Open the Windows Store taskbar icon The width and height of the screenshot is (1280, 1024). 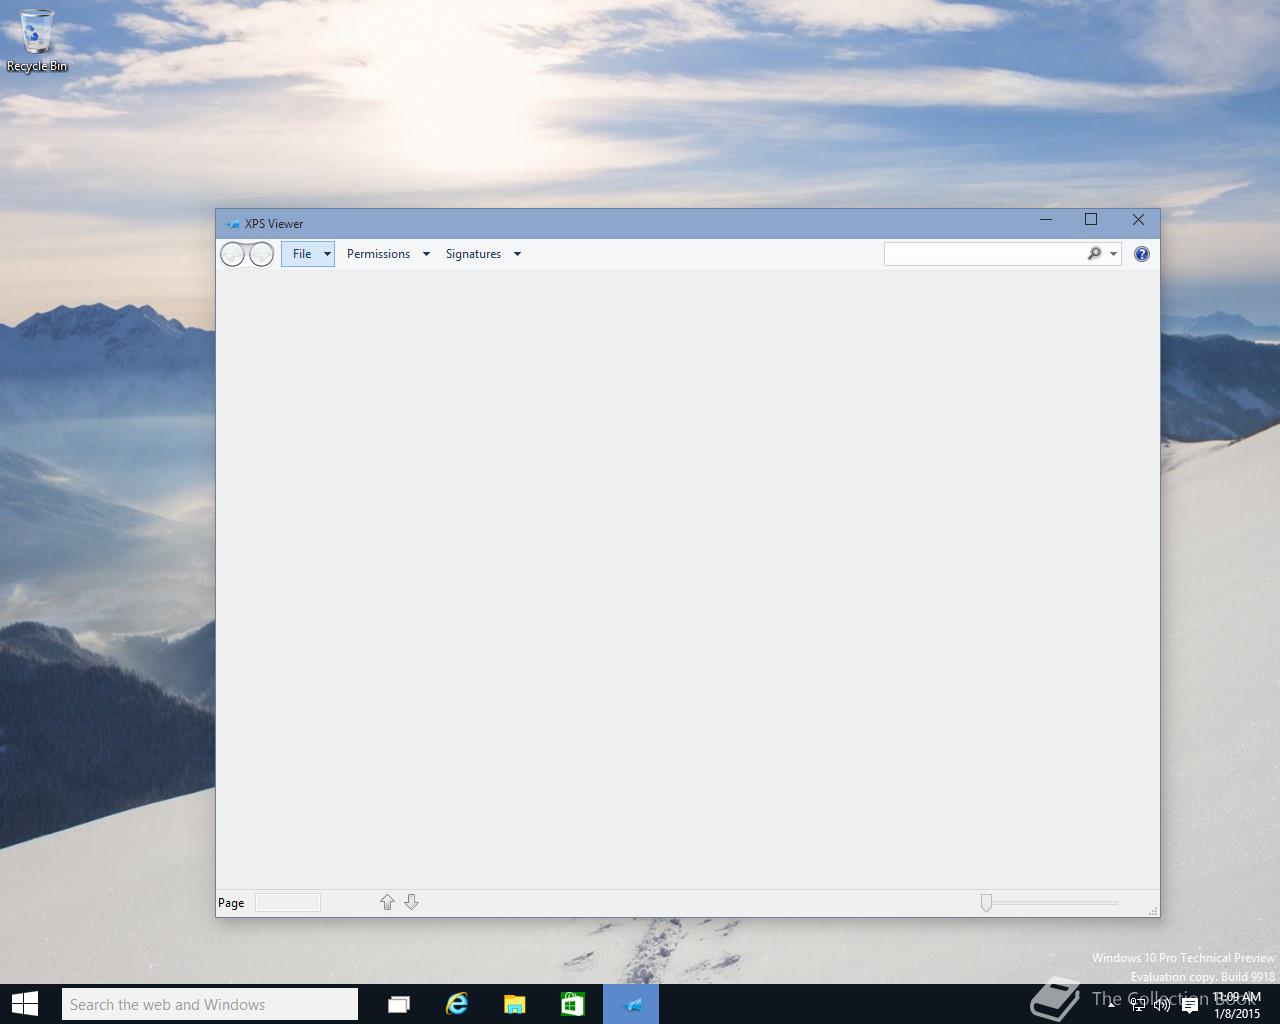tap(573, 1004)
